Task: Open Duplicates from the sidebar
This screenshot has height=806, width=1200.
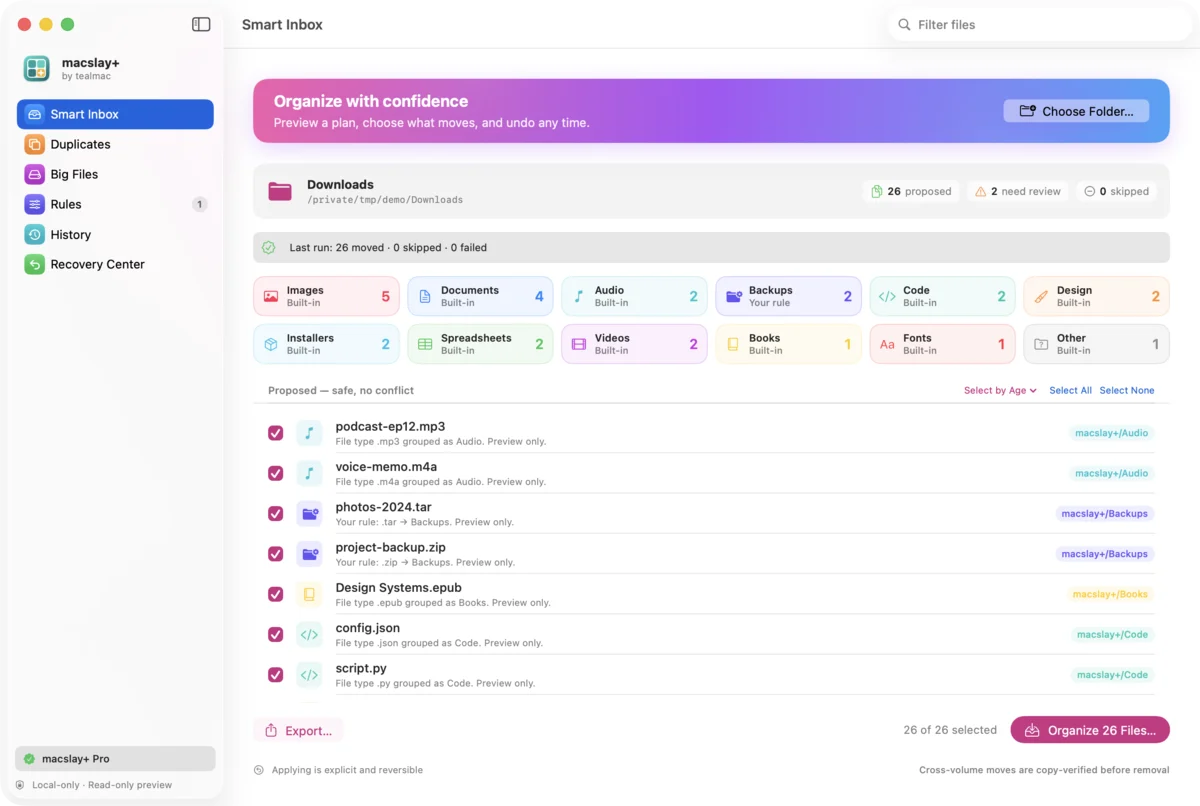Action: click(115, 144)
